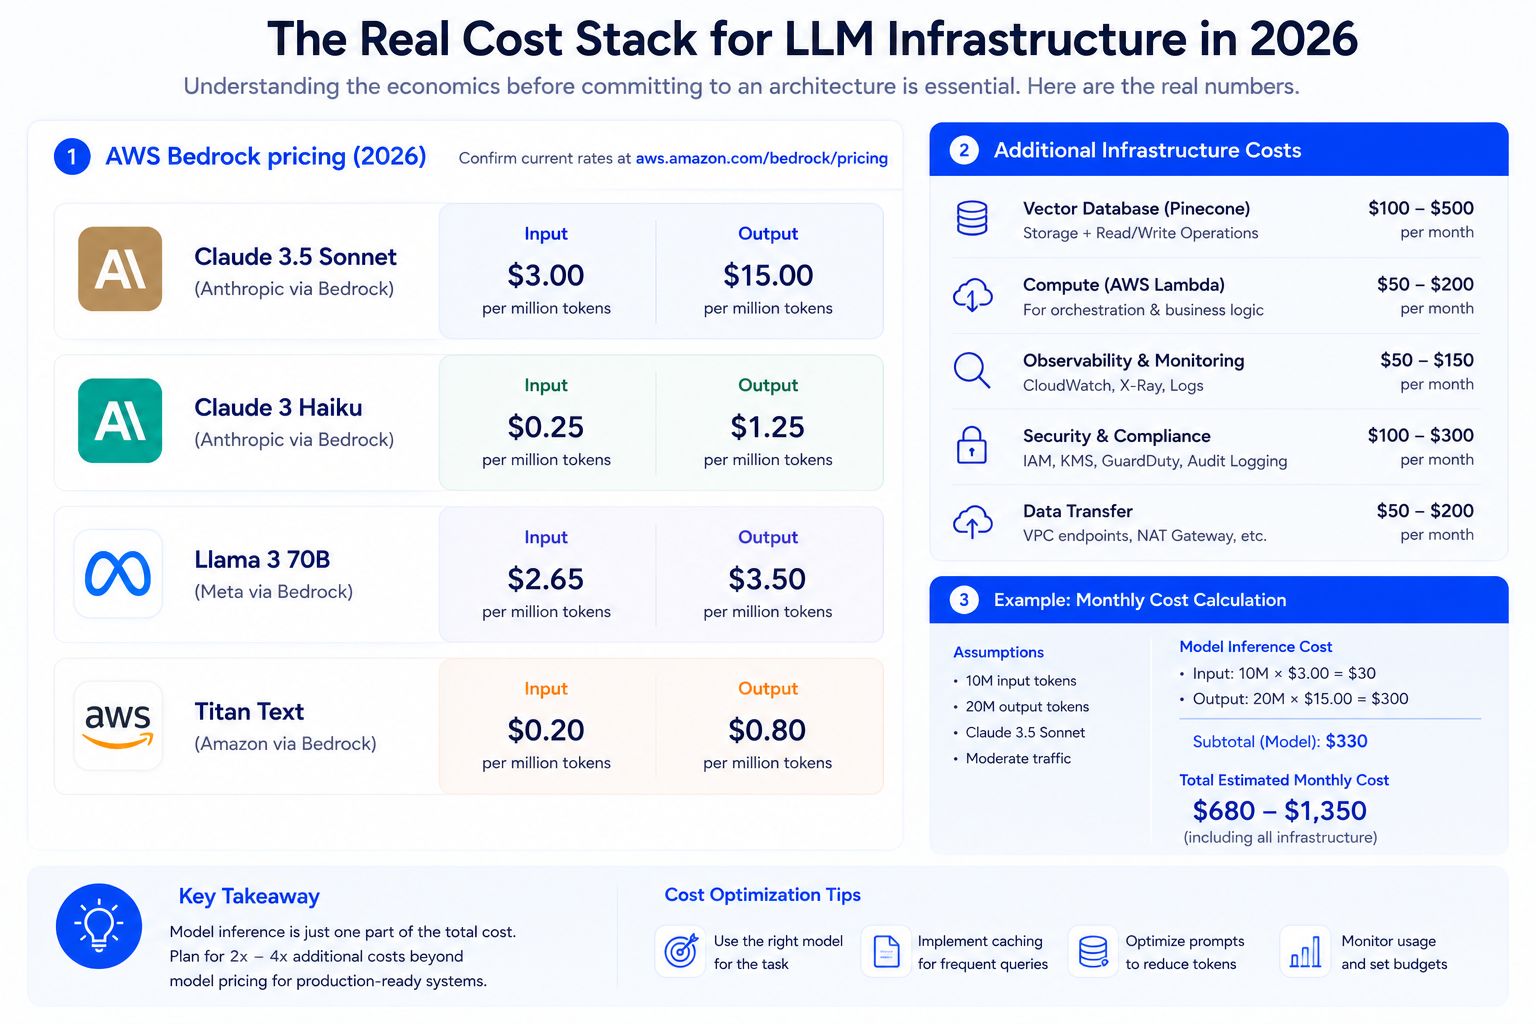
Task: Select the "20M output tokens" assumption
Action: pyautogui.click(x=1027, y=707)
